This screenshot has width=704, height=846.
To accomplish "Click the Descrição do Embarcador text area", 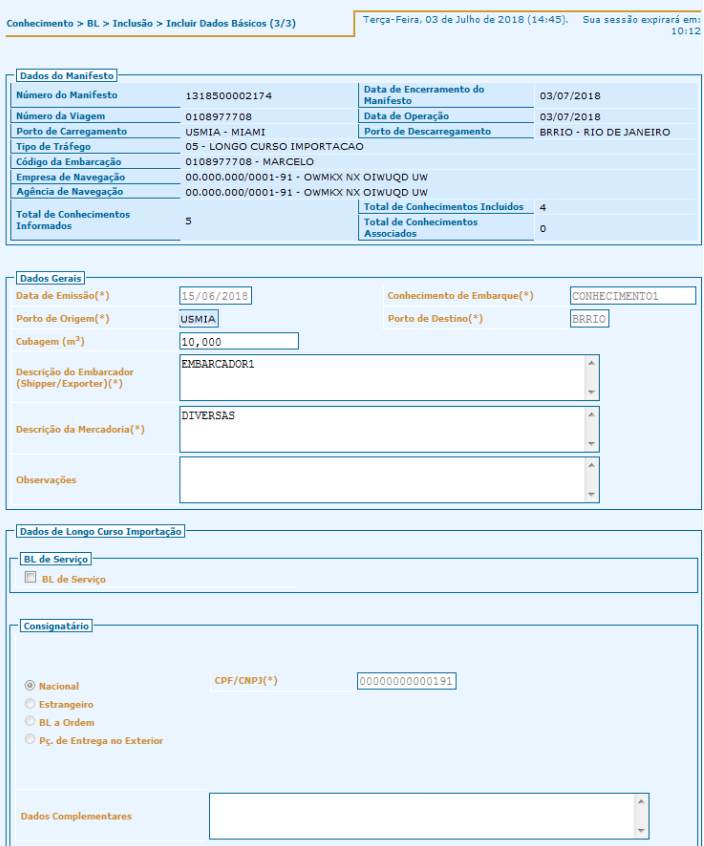I will pyautogui.click(x=381, y=377).
